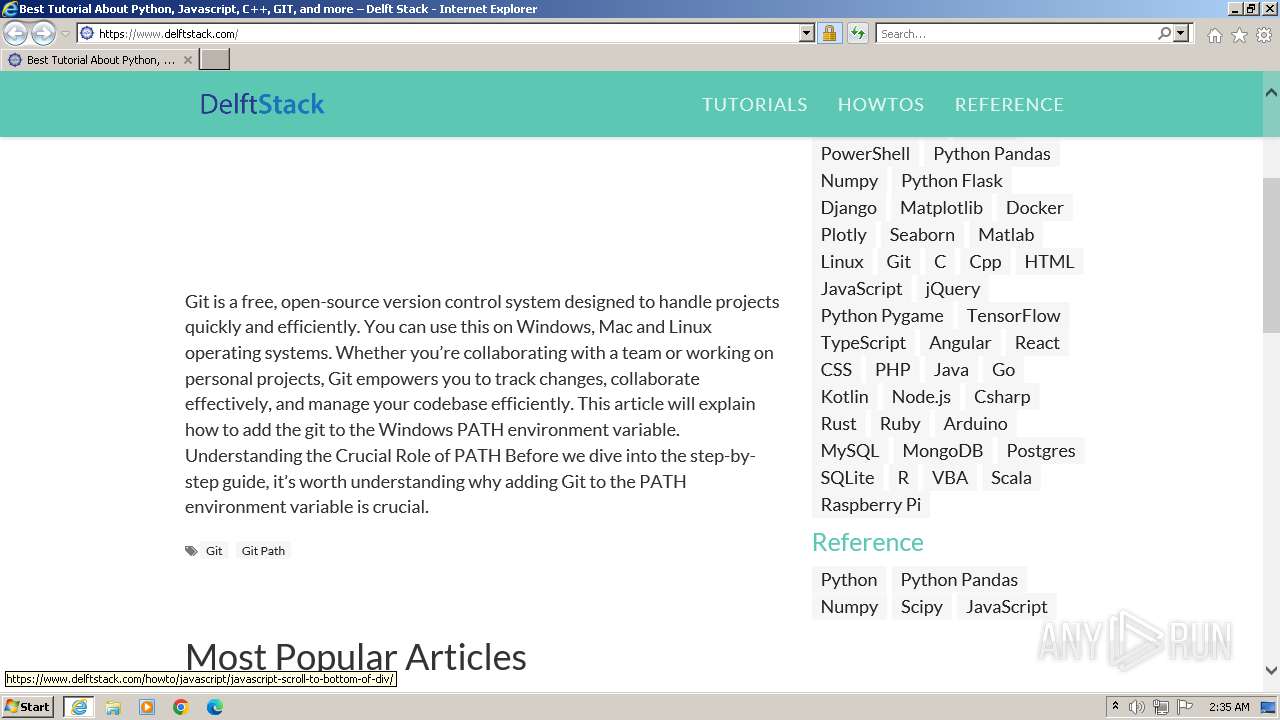This screenshot has width=1280, height=720.
Task: Click the address bar URL field
Action: pyautogui.click(x=445, y=33)
